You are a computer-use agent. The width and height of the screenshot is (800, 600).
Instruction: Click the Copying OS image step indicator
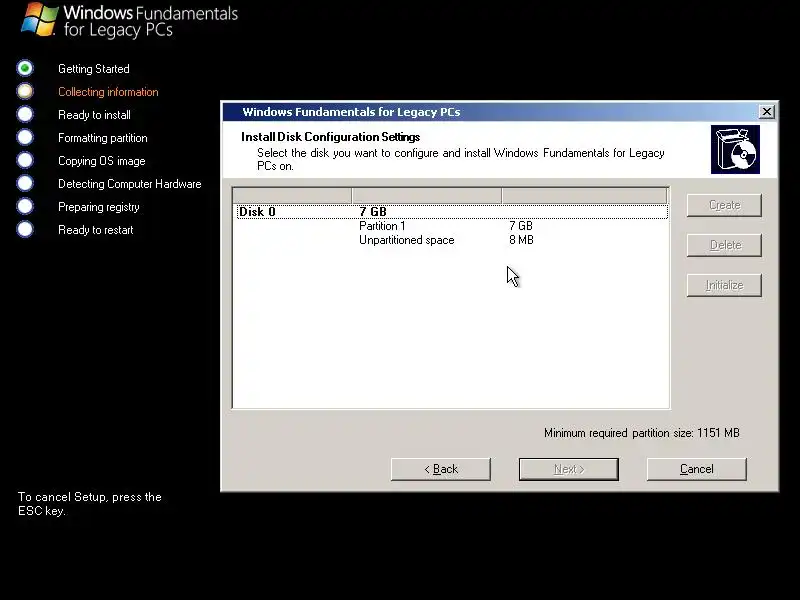pos(25,160)
